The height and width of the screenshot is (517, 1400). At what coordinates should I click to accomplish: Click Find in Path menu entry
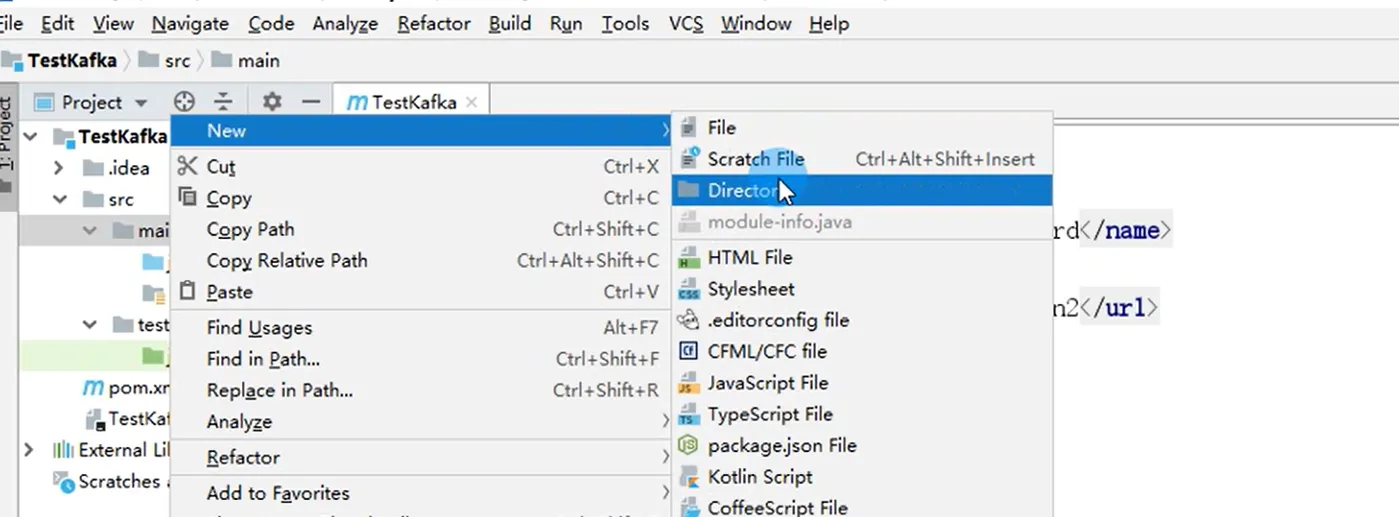(x=263, y=359)
